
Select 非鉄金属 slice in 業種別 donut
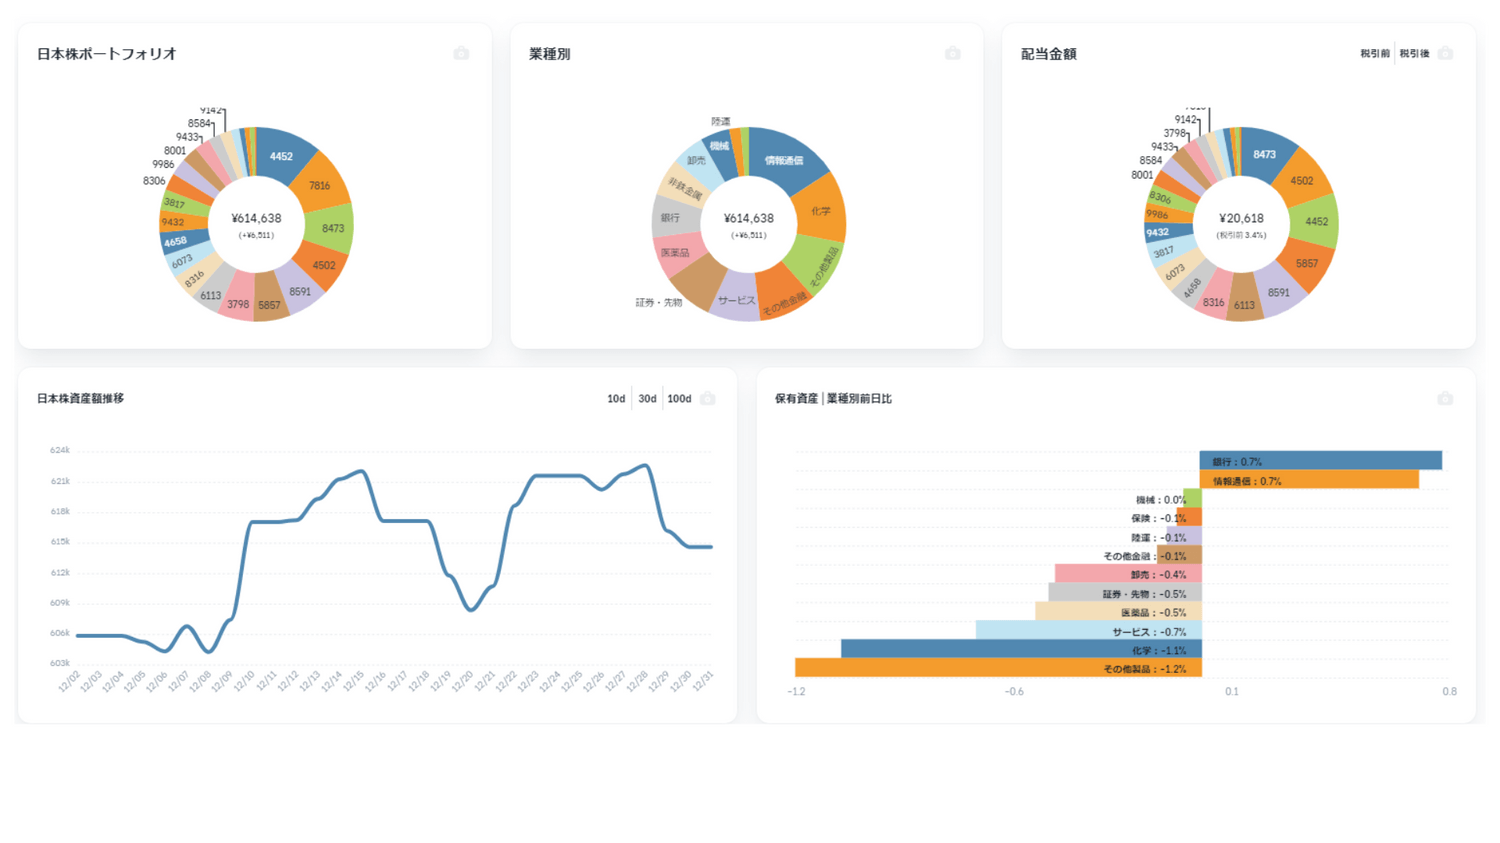(x=685, y=188)
